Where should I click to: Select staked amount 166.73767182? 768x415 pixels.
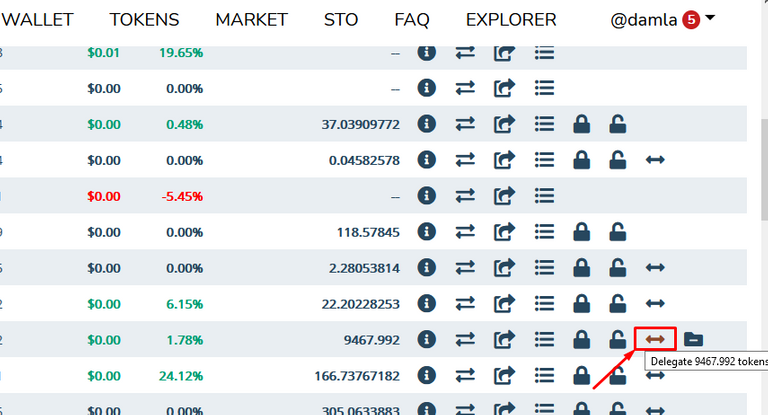[357, 376]
